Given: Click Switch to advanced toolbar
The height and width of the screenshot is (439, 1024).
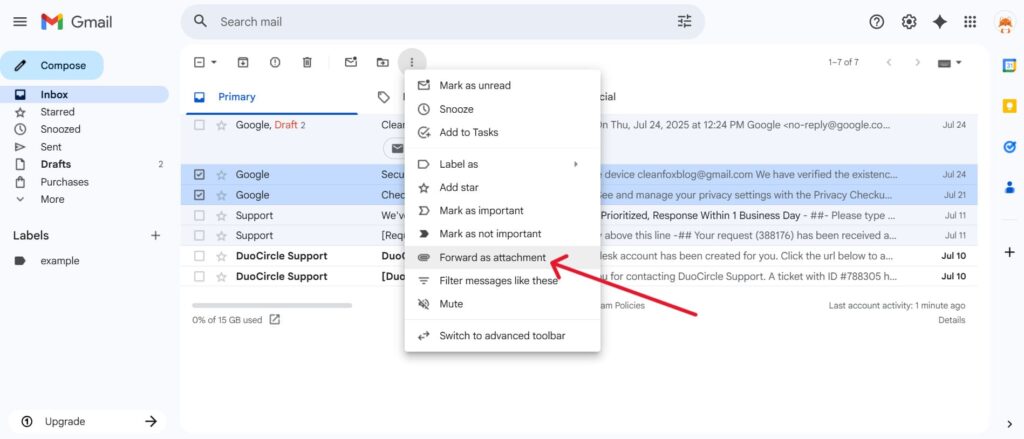Looking at the screenshot, I should point(502,336).
